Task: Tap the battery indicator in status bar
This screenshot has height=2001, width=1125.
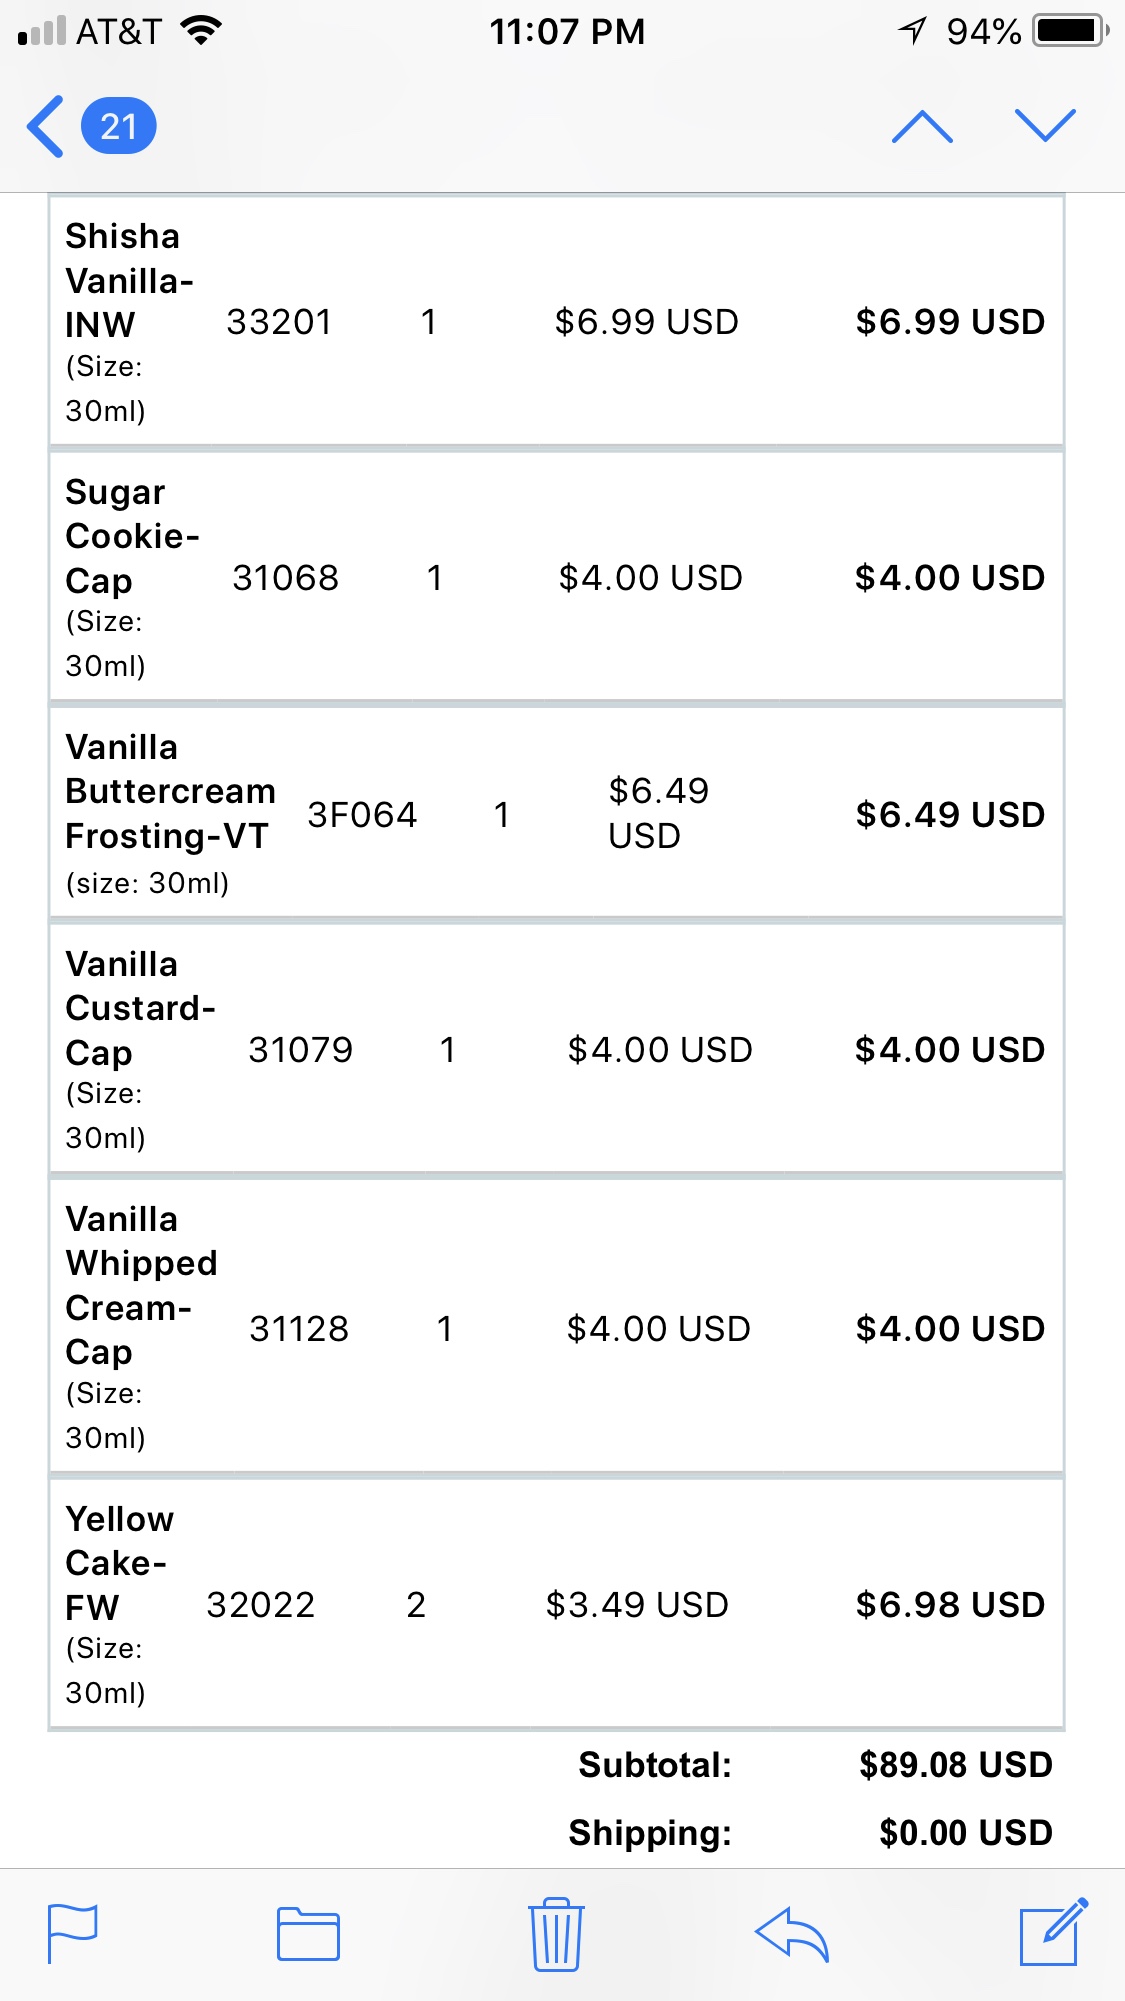Action: tap(1069, 31)
